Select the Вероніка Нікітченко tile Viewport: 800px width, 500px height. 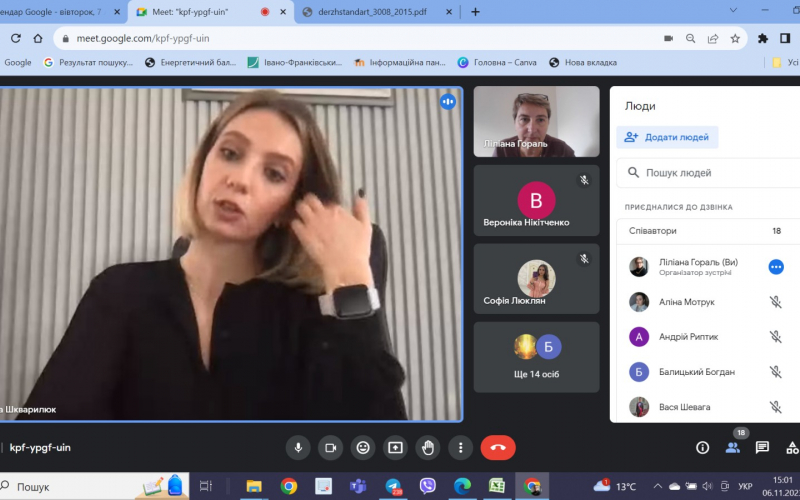click(536, 201)
